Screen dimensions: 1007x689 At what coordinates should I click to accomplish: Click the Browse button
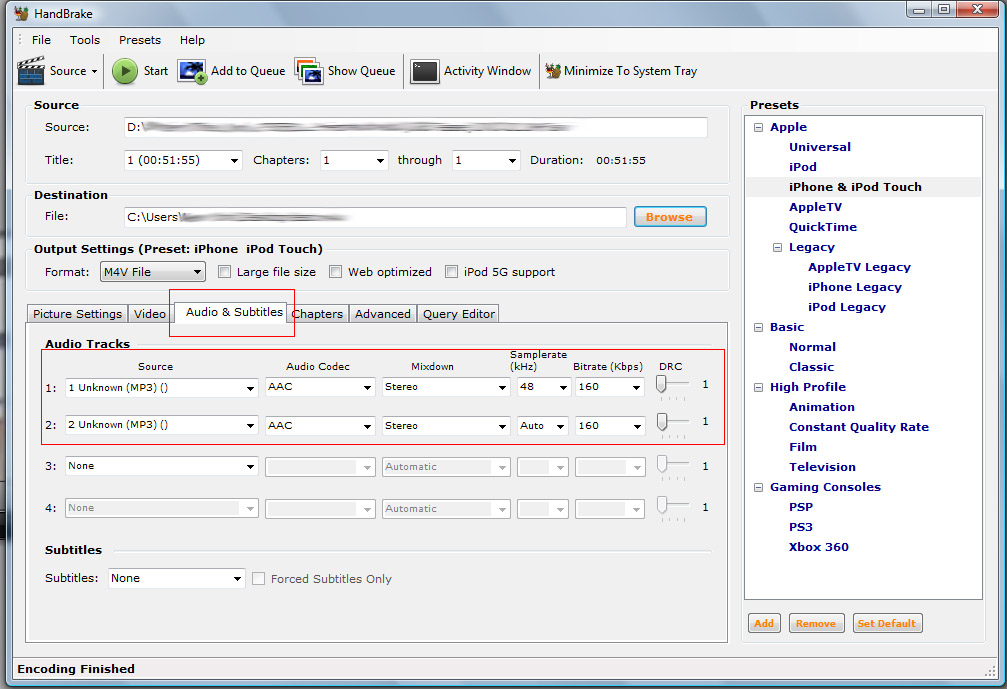point(670,217)
